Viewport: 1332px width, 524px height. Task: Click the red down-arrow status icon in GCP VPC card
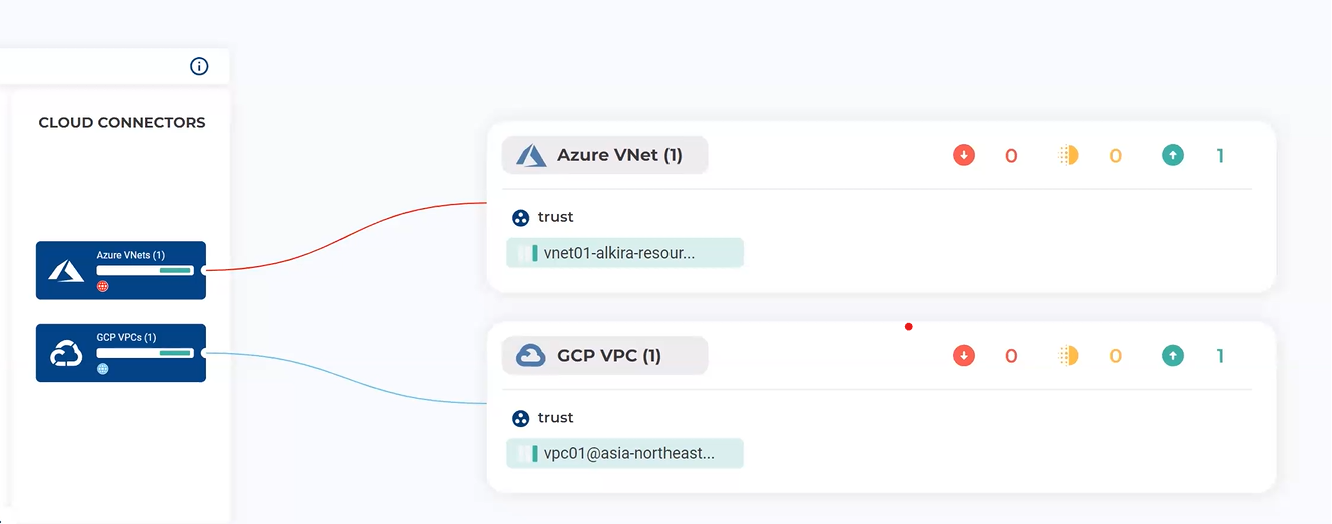(x=964, y=355)
